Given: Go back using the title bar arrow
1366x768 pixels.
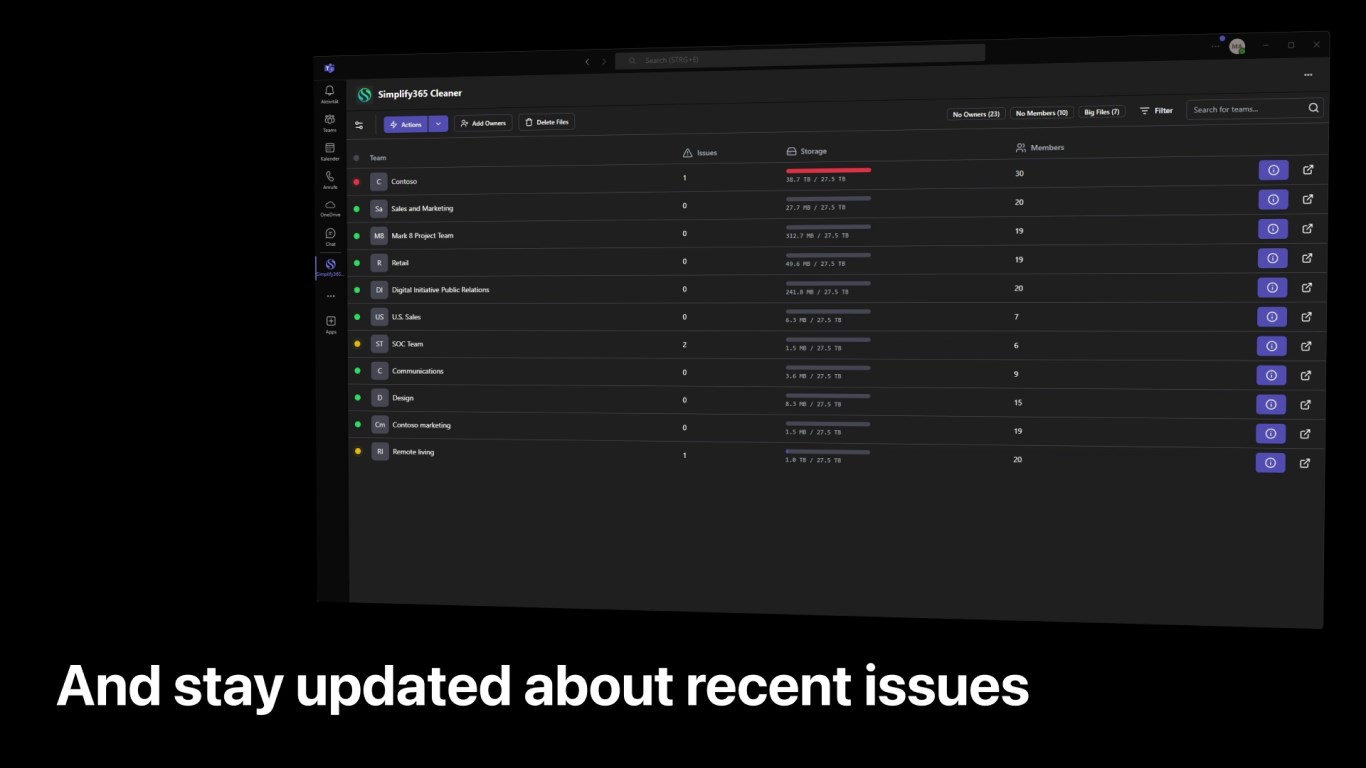Looking at the screenshot, I should 587,62.
